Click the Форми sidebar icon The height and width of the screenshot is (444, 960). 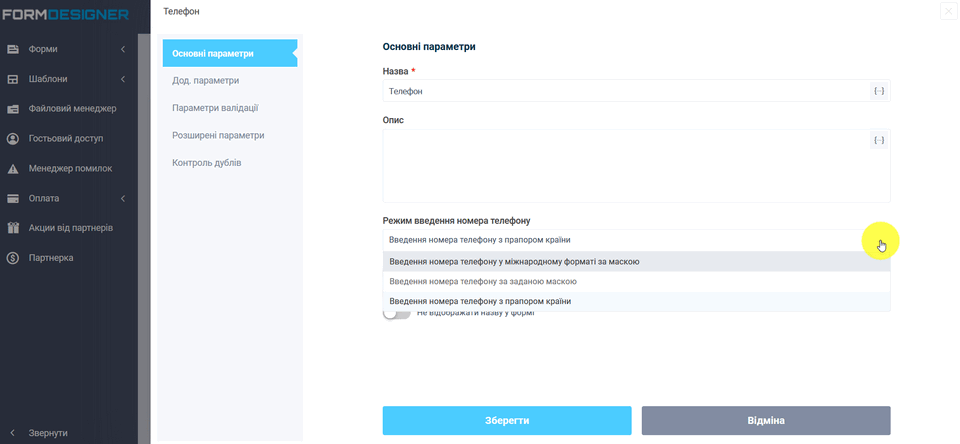pos(14,49)
